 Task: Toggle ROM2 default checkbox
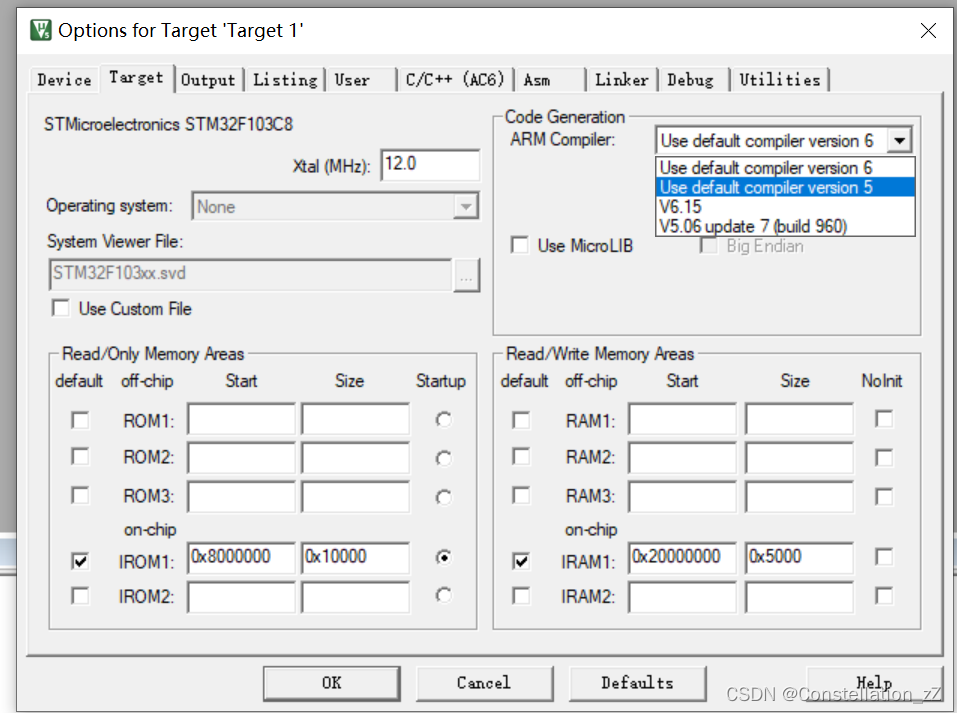click(80, 457)
